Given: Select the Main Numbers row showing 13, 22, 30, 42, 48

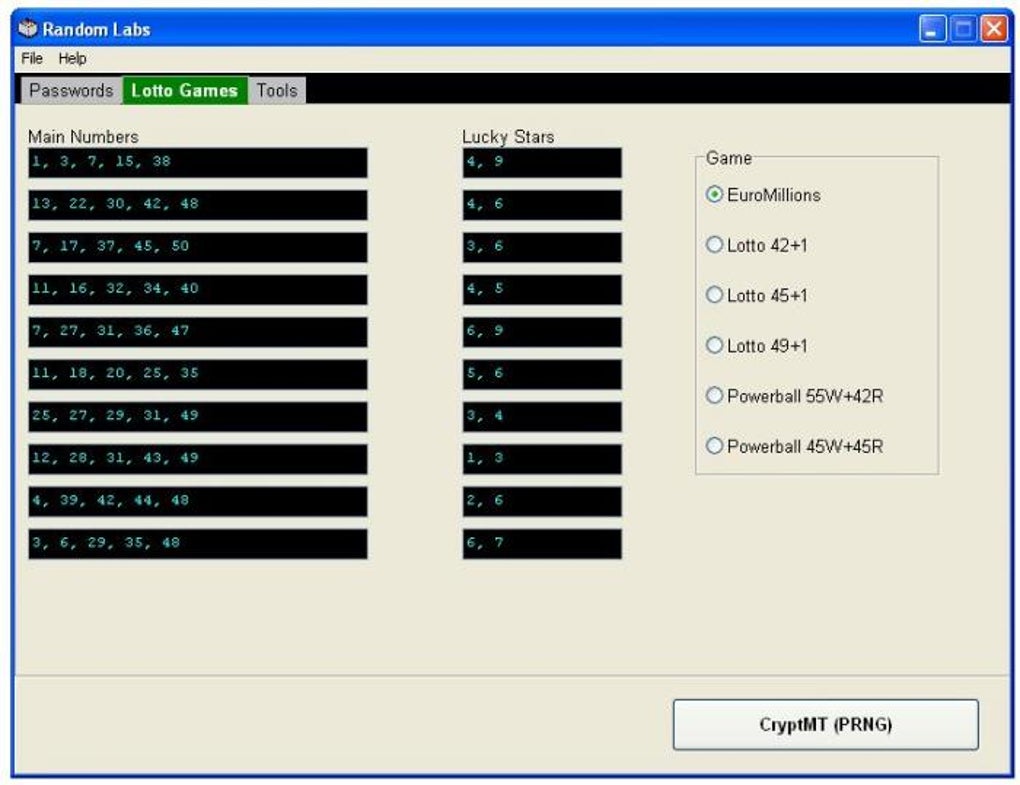Looking at the screenshot, I should tap(195, 204).
